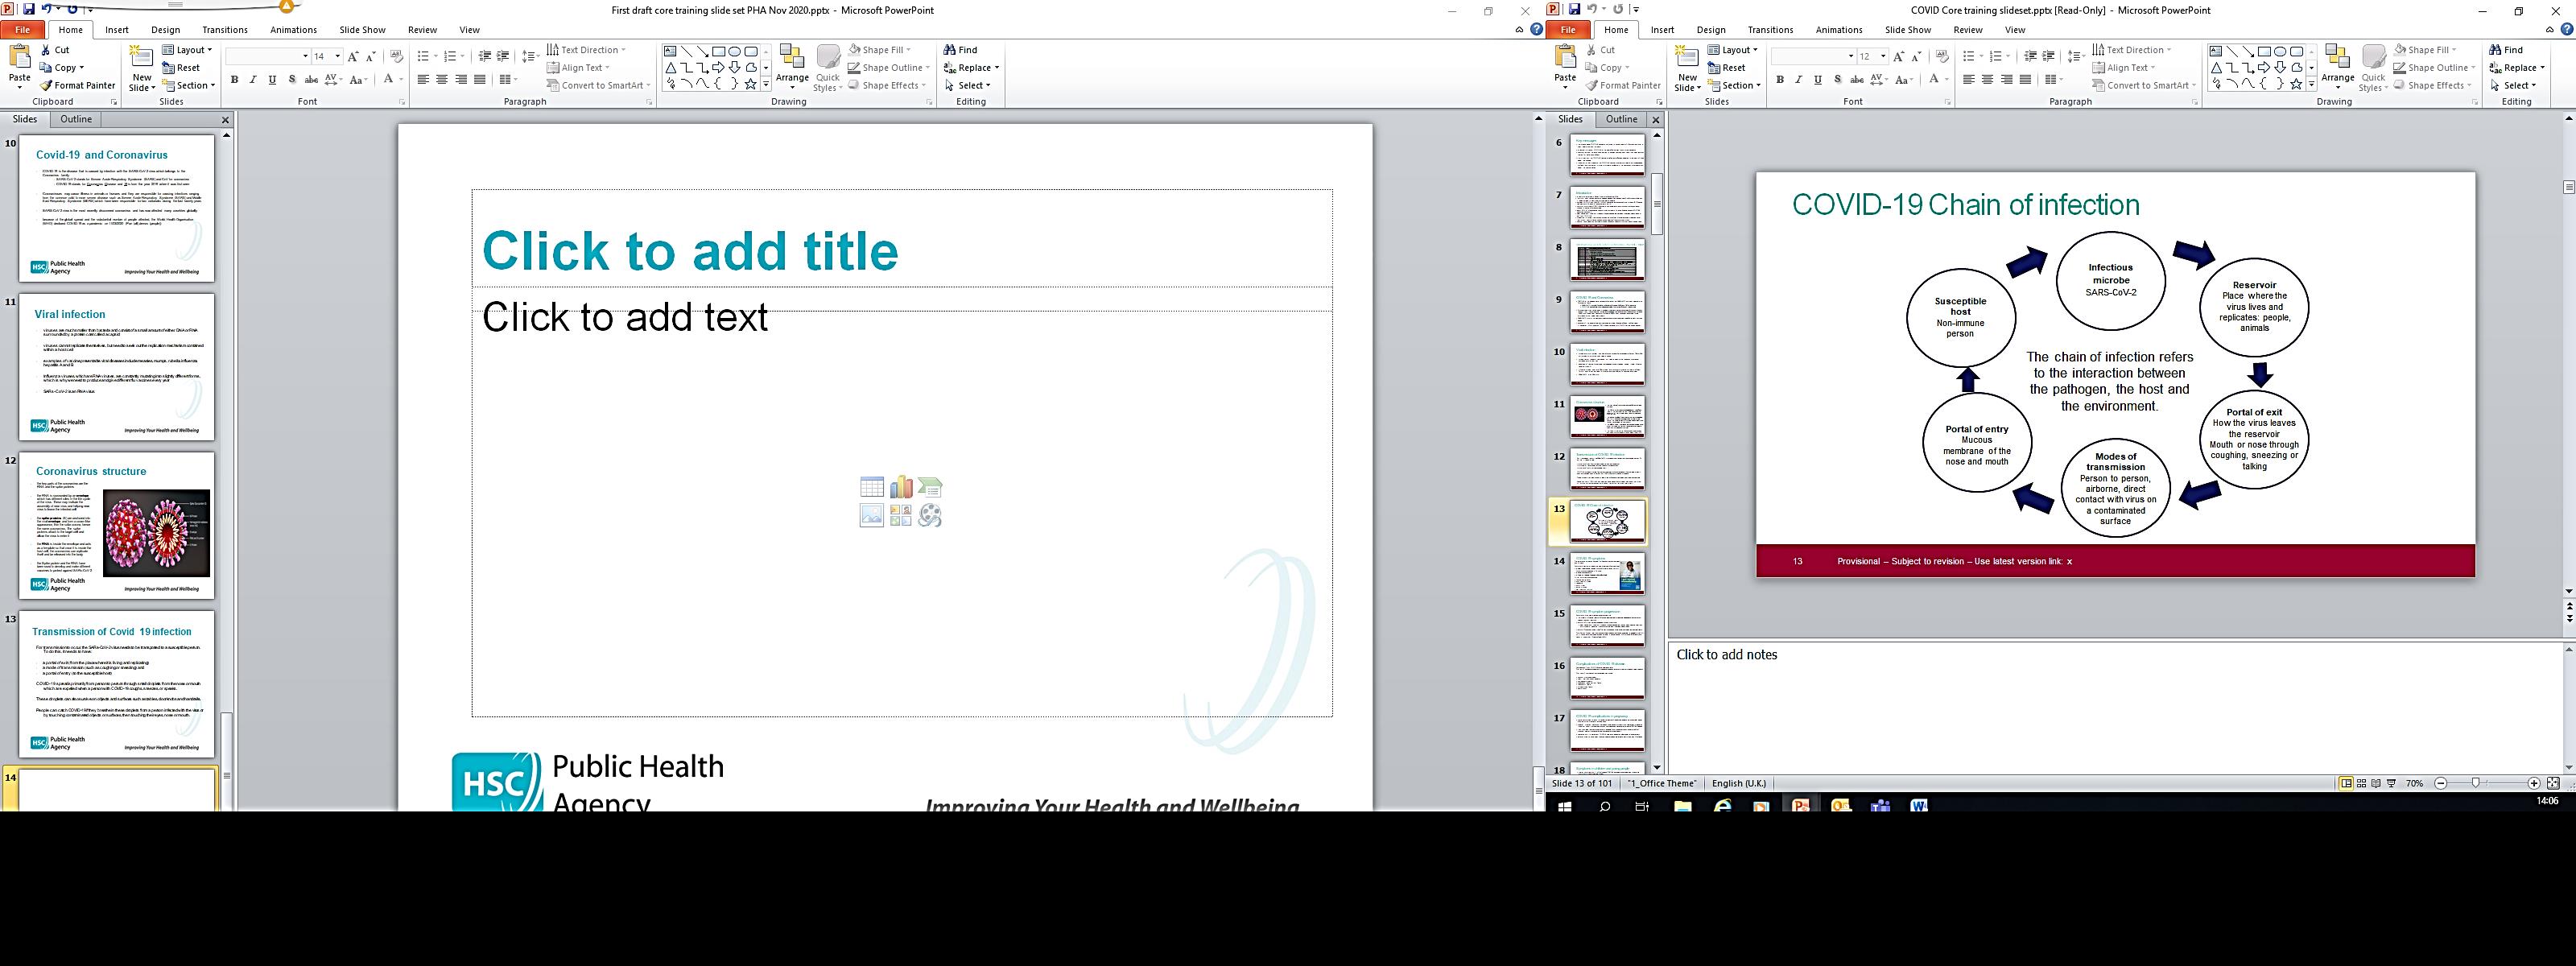The height and width of the screenshot is (966, 2576).
Task: Insert chart via placeholder icon on blank slide
Action: click(x=901, y=487)
